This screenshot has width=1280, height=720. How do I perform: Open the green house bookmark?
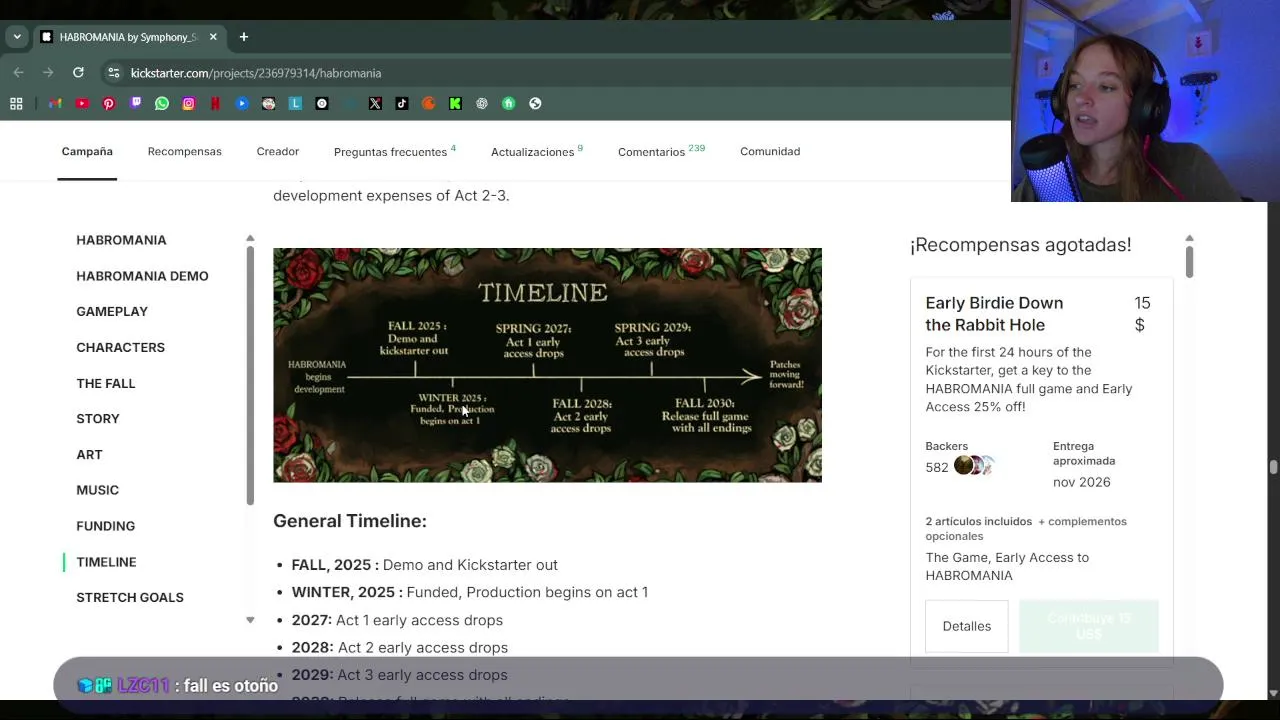tap(508, 103)
